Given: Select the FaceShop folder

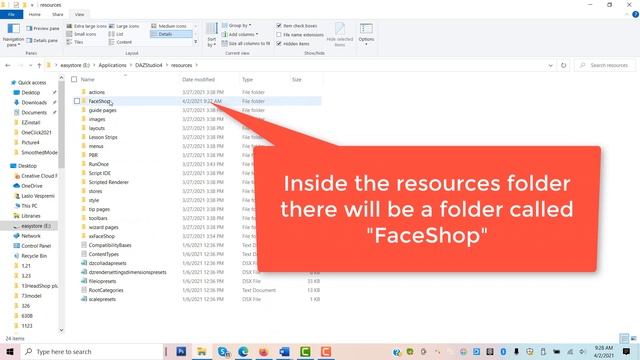Looking at the screenshot, I should [x=100, y=101].
